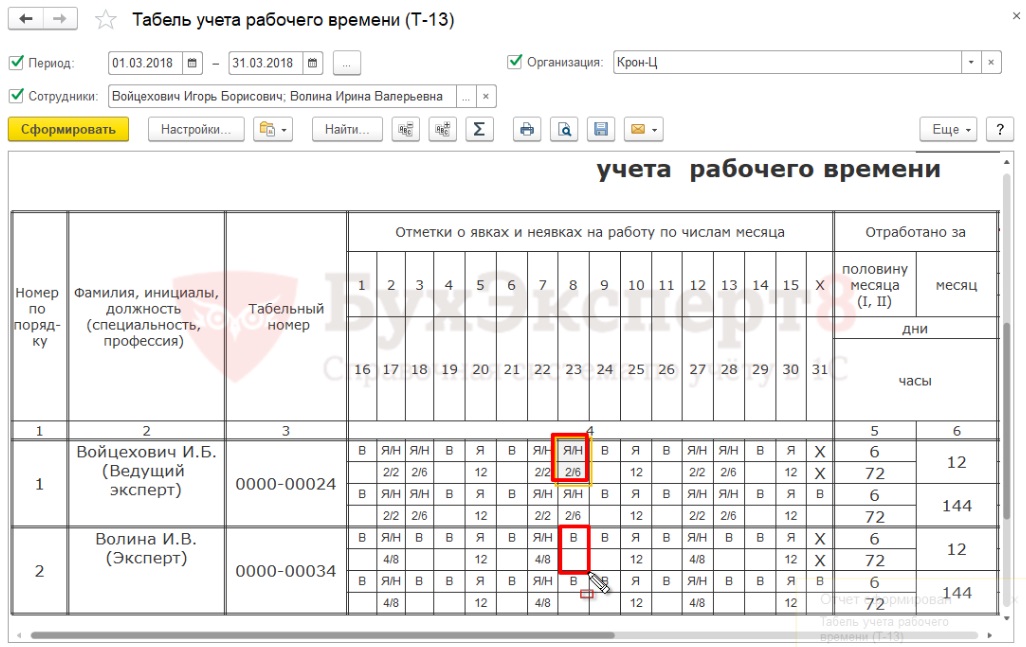Clear the Сотрудники field with x button
Viewport: 1026px width, 647px height.
[485, 96]
